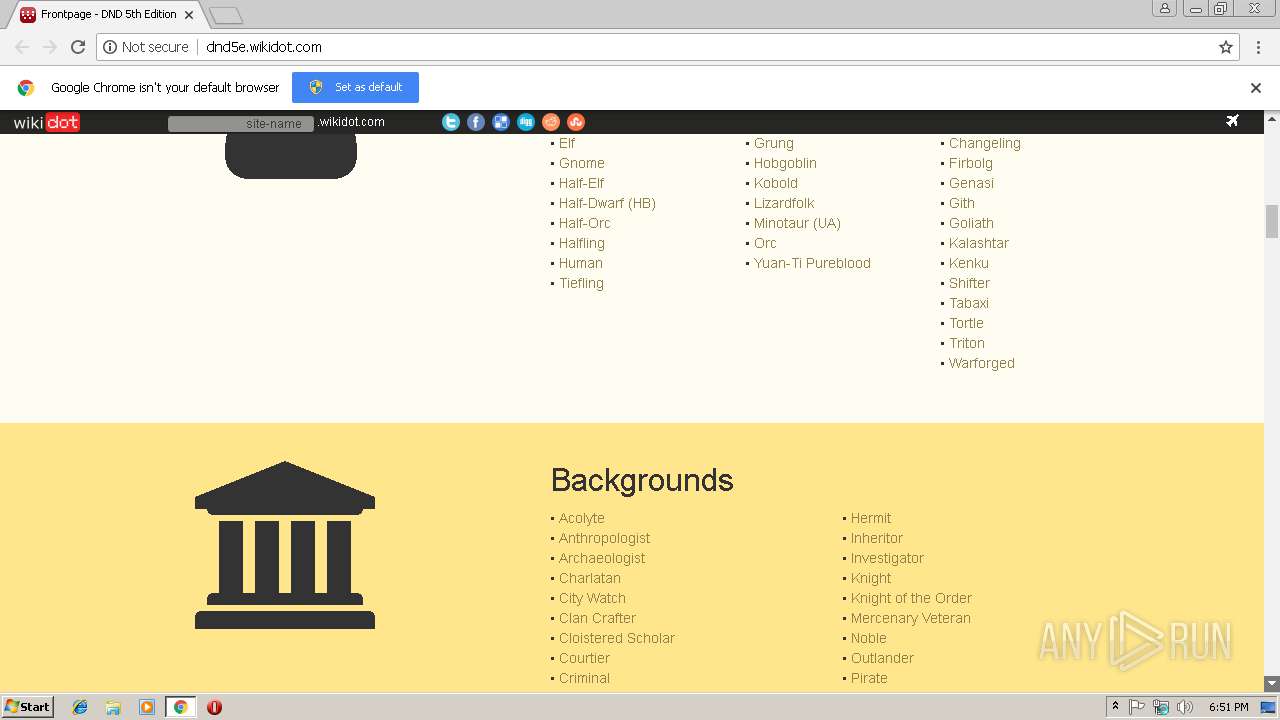Image resolution: width=1280 pixels, height=720 pixels.
Task: Open the Genasi race link
Action: [971, 183]
